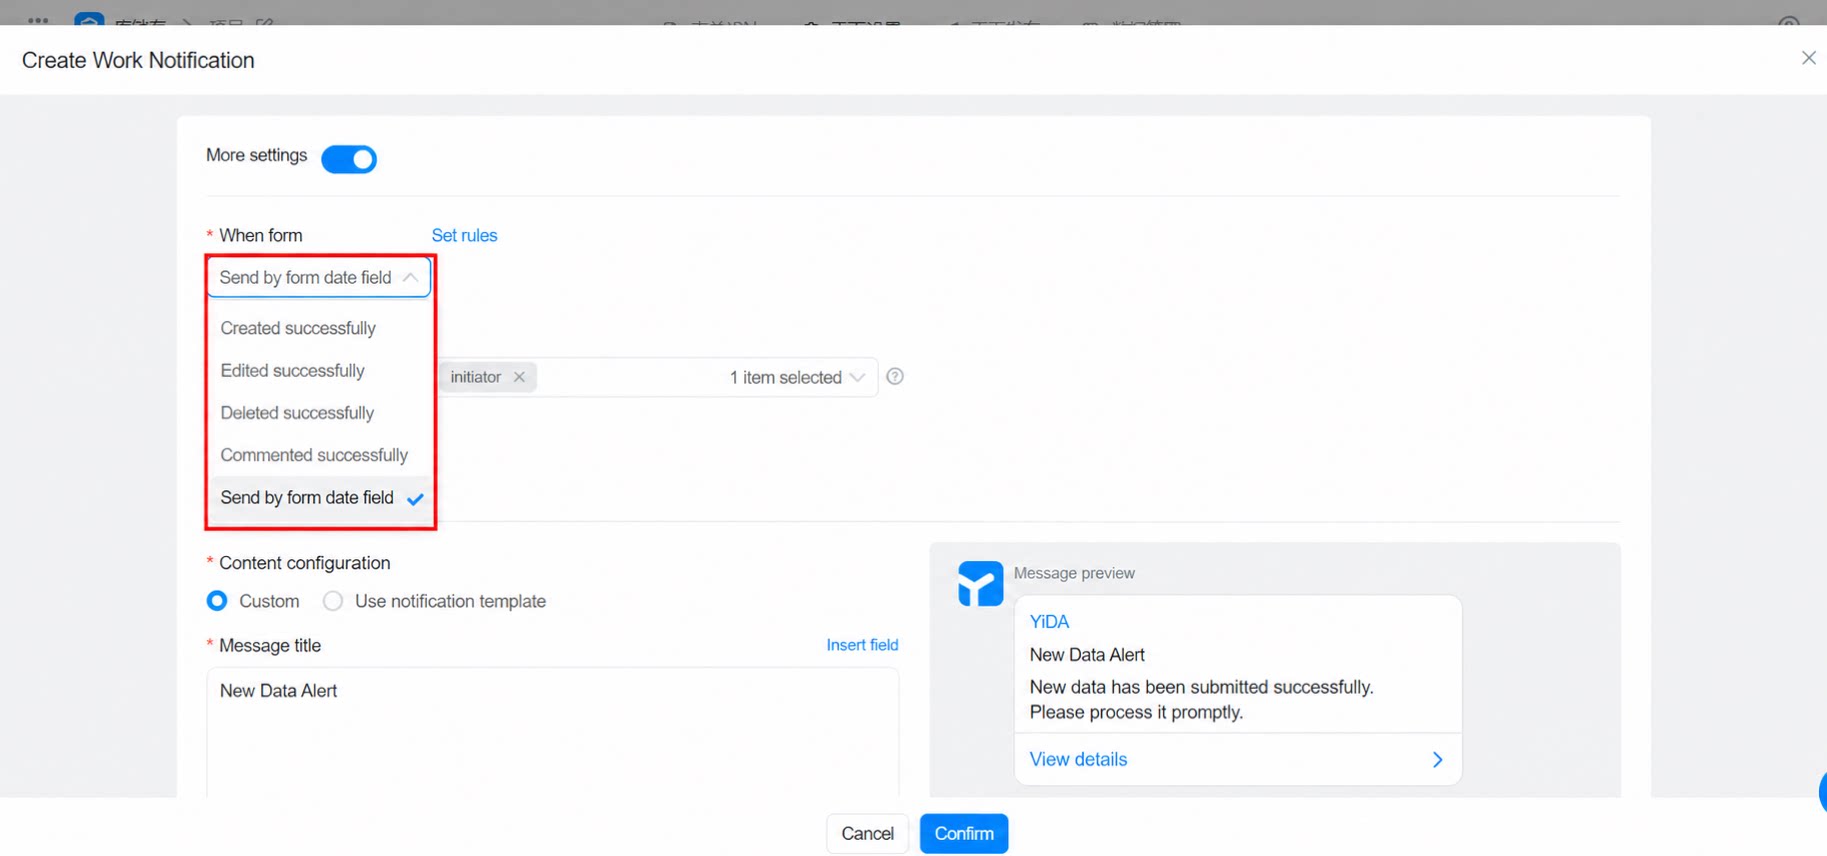This screenshot has width=1827, height=856.
Task: Close the Create Work Notification dialog
Action: point(1808,58)
